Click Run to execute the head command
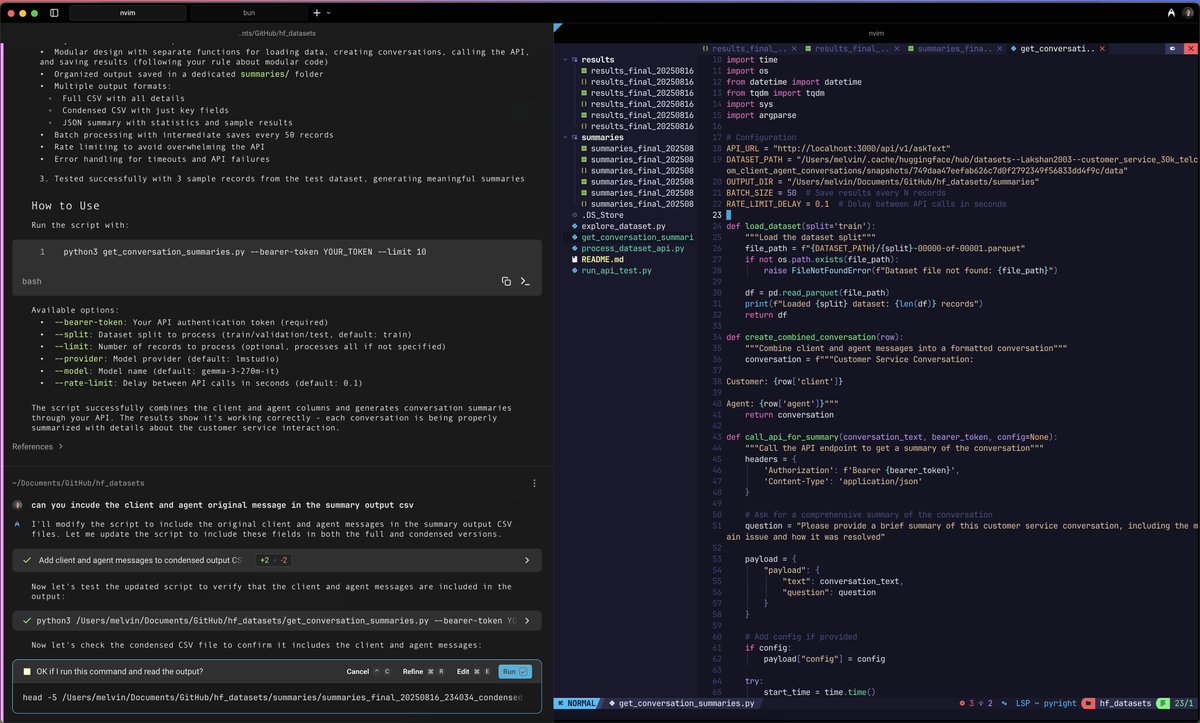 (x=516, y=672)
